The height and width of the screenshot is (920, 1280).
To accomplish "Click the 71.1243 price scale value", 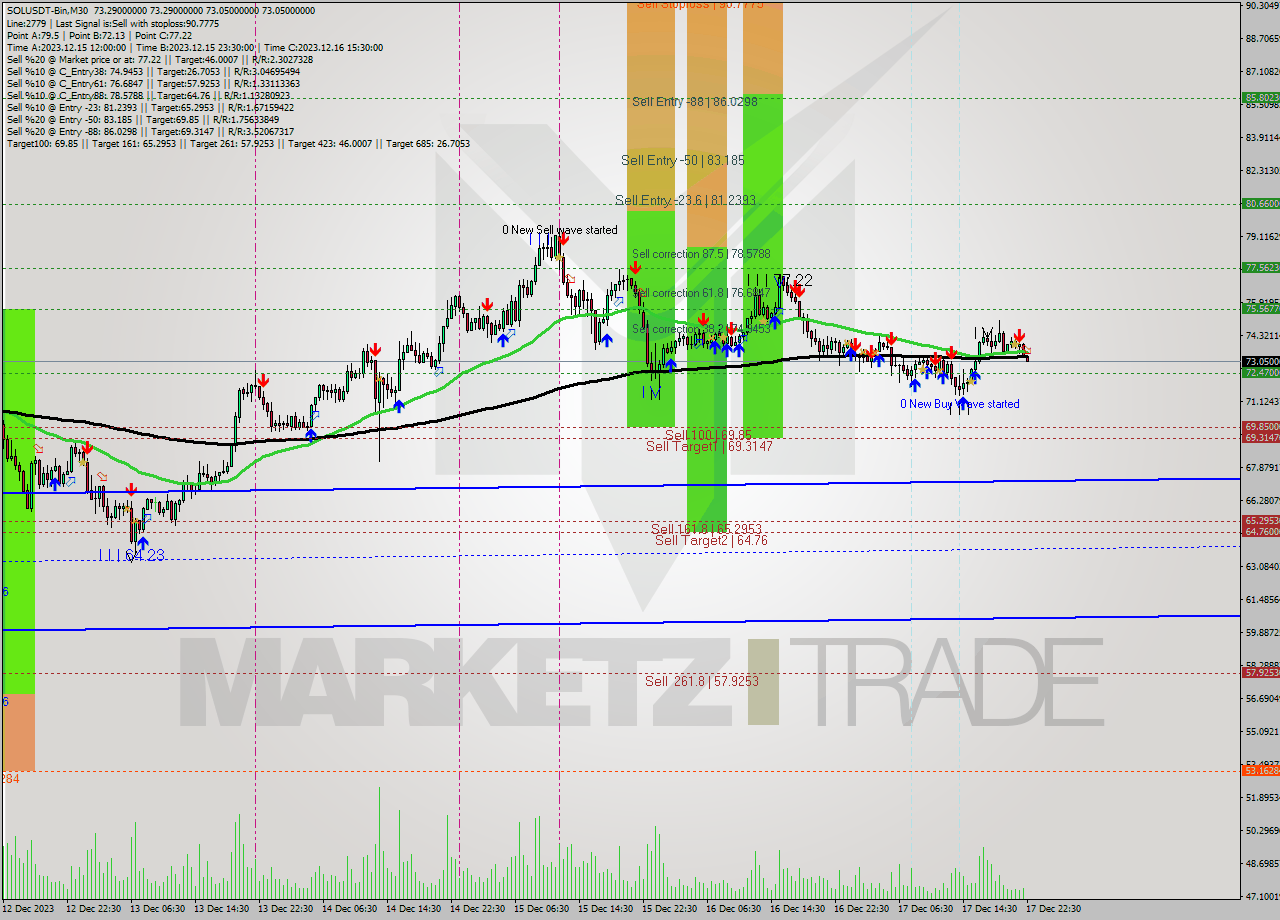I will click(1262, 401).
